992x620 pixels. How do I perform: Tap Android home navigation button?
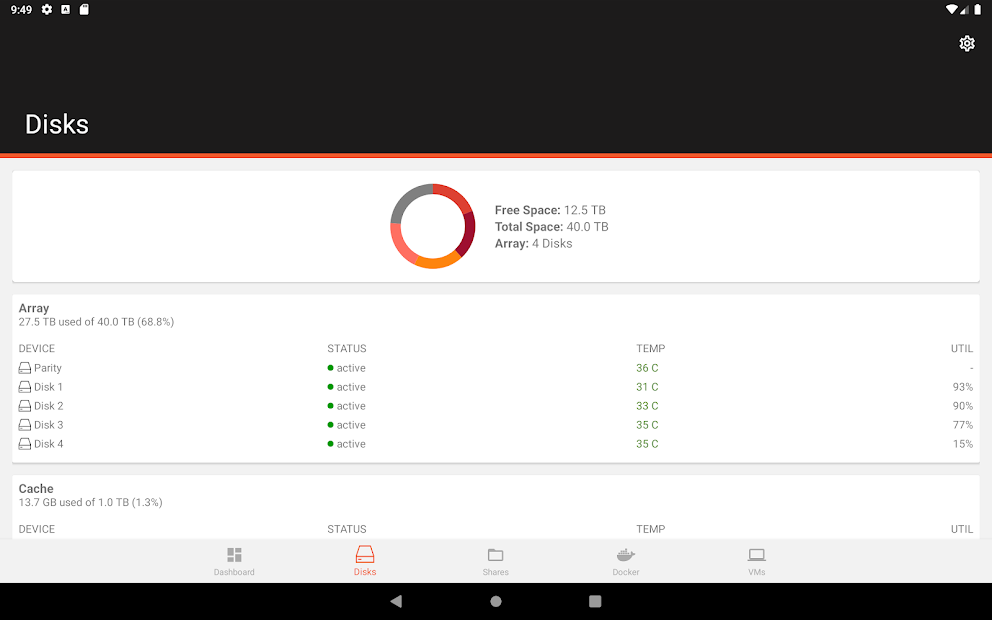pos(496,601)
